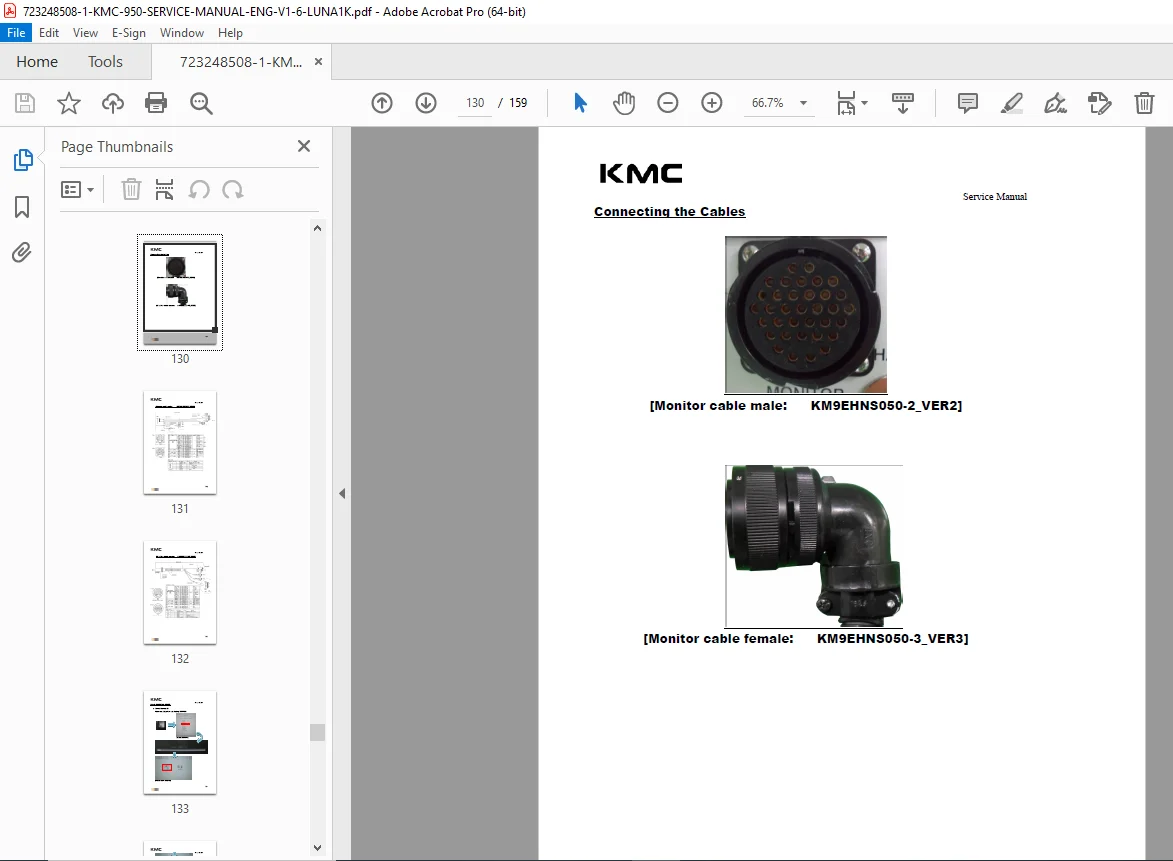Click the Service Manual header text
1173x861 pixels.
995,197
